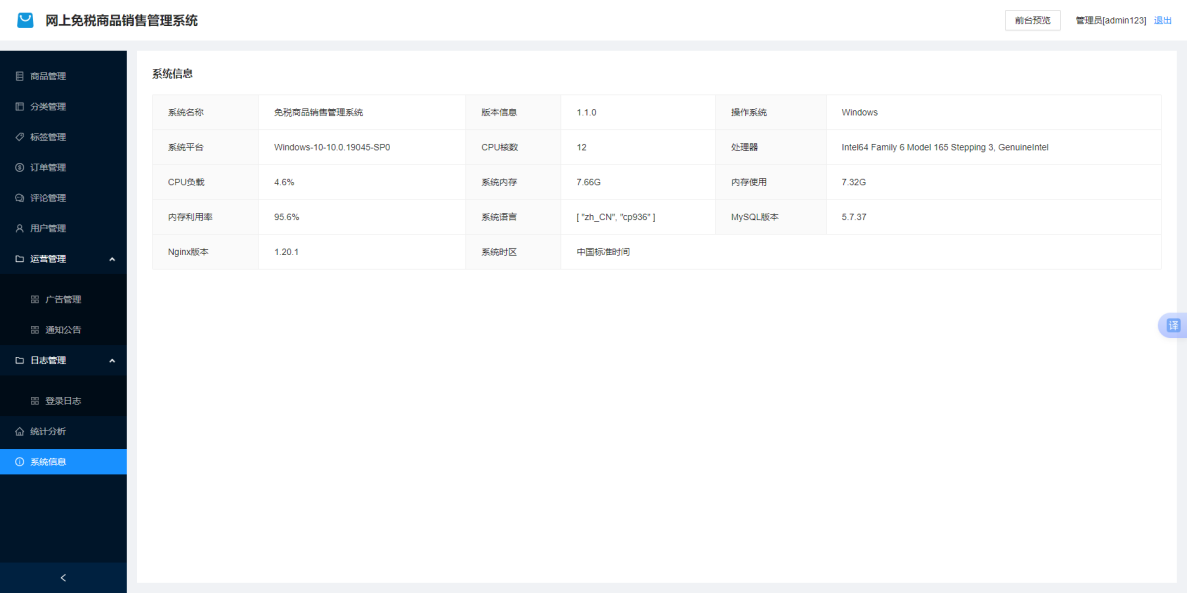Click the 标签管理 tag icon

pyautogui.click(x=20, y=137)
